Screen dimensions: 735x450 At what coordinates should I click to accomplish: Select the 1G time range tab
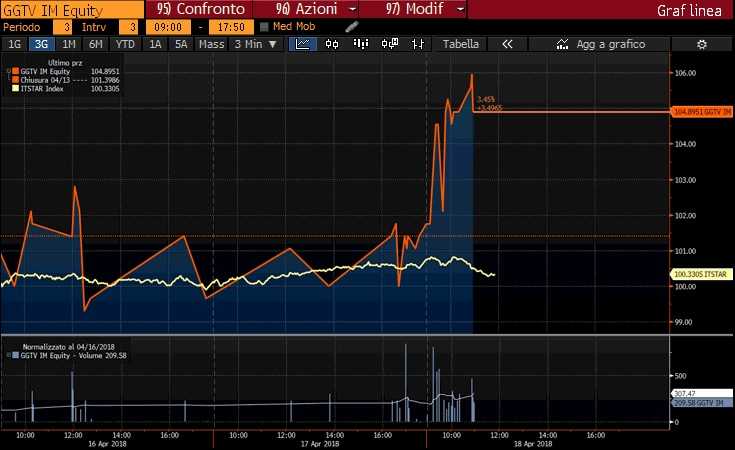pyautogui.click(x=15, y=44)
